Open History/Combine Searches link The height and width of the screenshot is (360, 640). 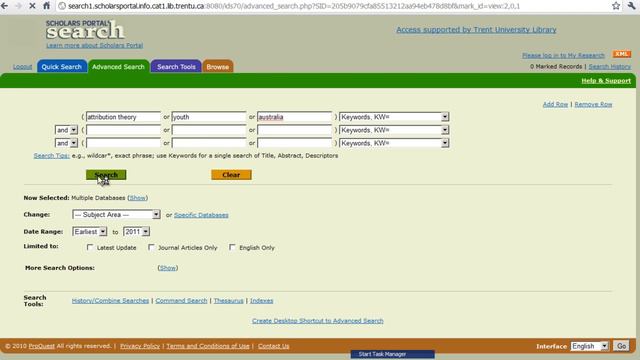click(x=110, y=300)
